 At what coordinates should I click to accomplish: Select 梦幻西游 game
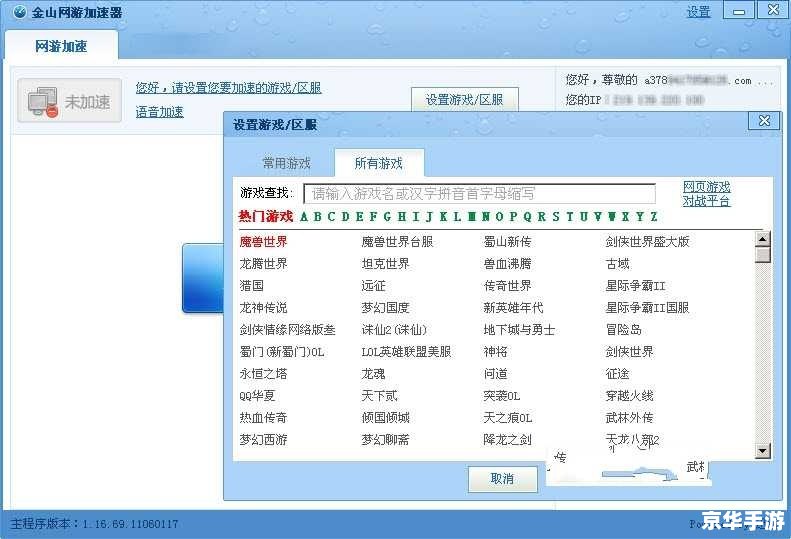pyautogui.click(x=263, y=440)
